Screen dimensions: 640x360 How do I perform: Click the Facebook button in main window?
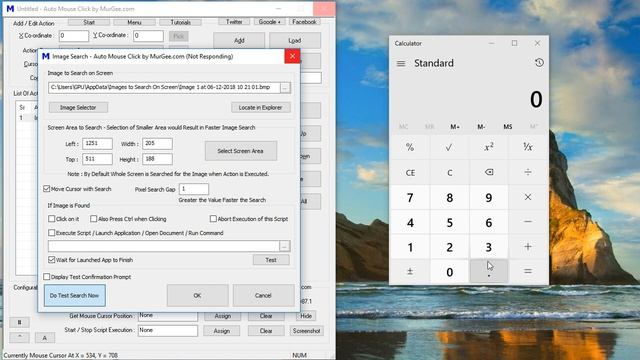click(x=304, y=22)
